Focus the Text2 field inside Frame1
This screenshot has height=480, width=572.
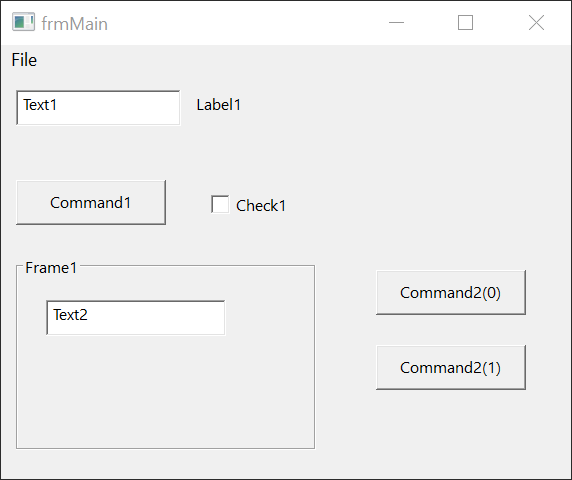[x=136, y=318]
